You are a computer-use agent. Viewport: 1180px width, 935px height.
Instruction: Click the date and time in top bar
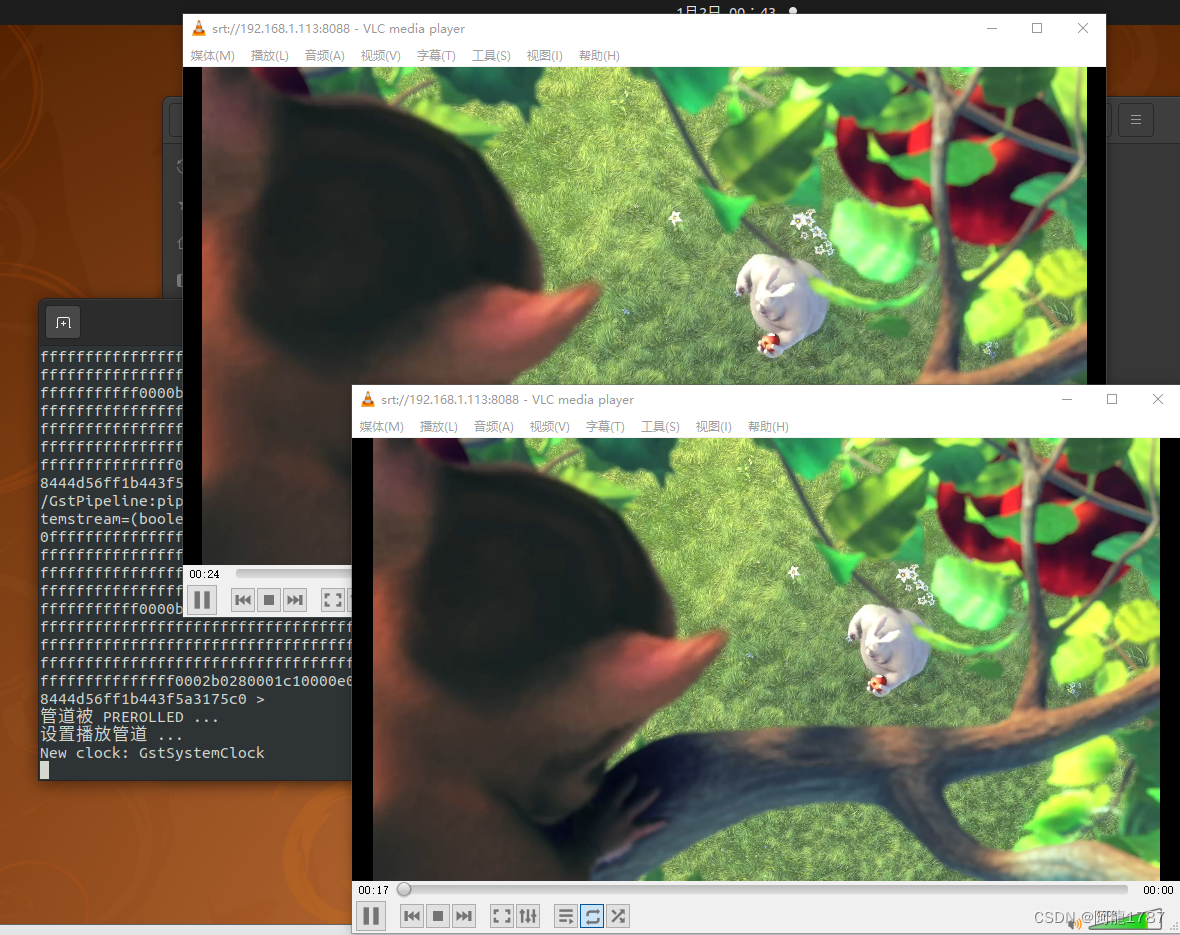tap(726, 11)
